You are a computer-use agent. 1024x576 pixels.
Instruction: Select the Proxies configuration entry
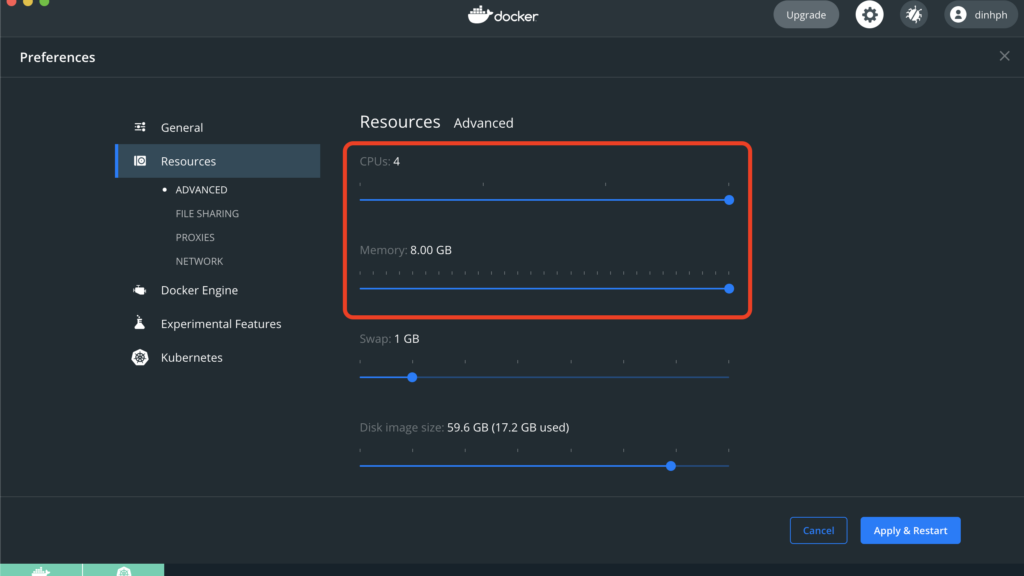[198, 237]
